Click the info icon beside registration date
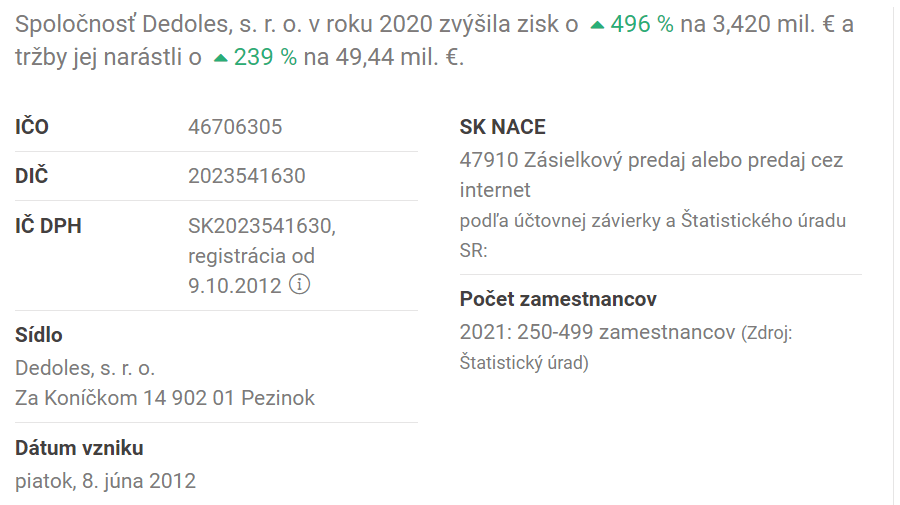Image resolution: width=900 pixels, height=505 pixels. click(299, 284)
